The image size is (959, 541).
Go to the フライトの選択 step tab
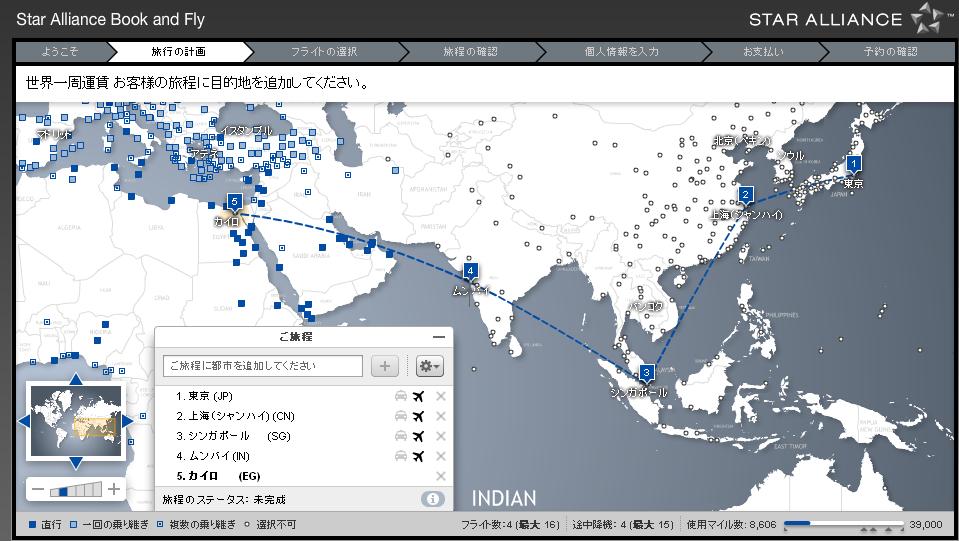click(324, 52)
